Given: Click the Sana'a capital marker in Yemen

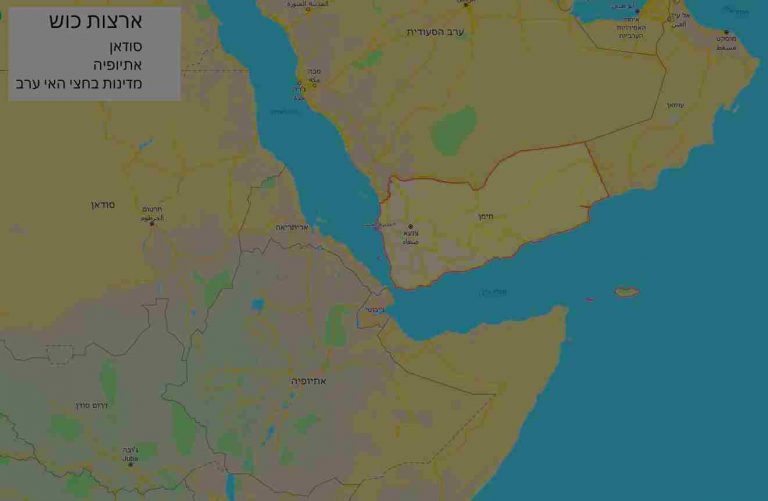Looking at the screenshot, I should 410,227.
